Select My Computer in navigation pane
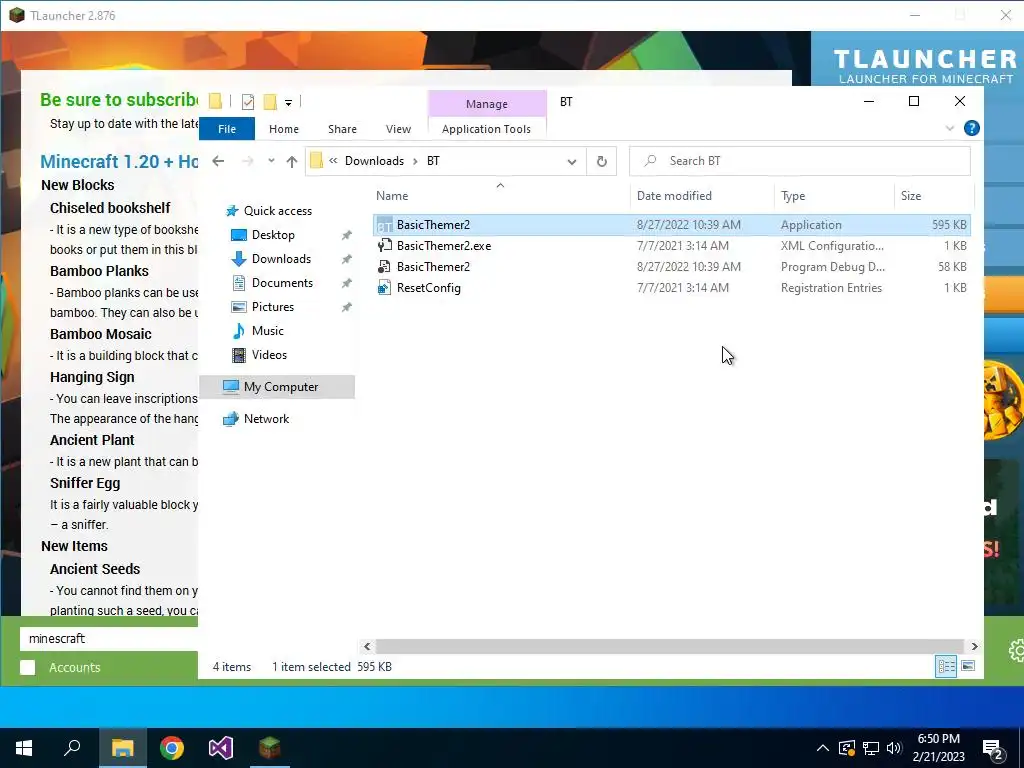This screenshot has width=1024, height=768. click(277, 387)
